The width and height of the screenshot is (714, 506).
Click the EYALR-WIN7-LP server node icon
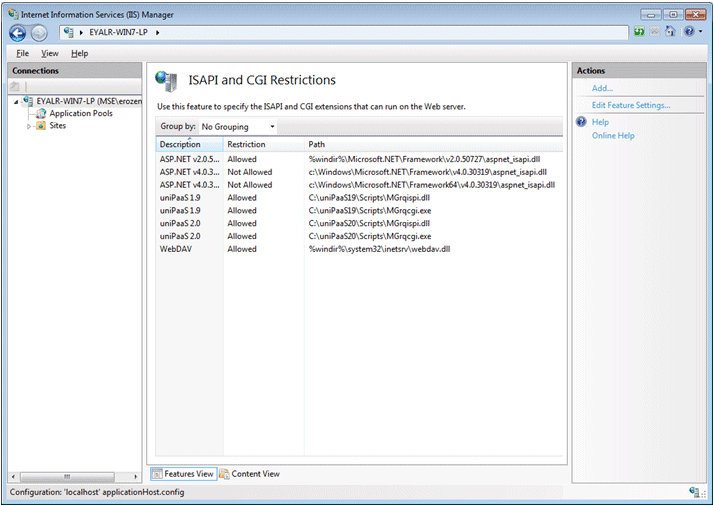pos(28,101)
